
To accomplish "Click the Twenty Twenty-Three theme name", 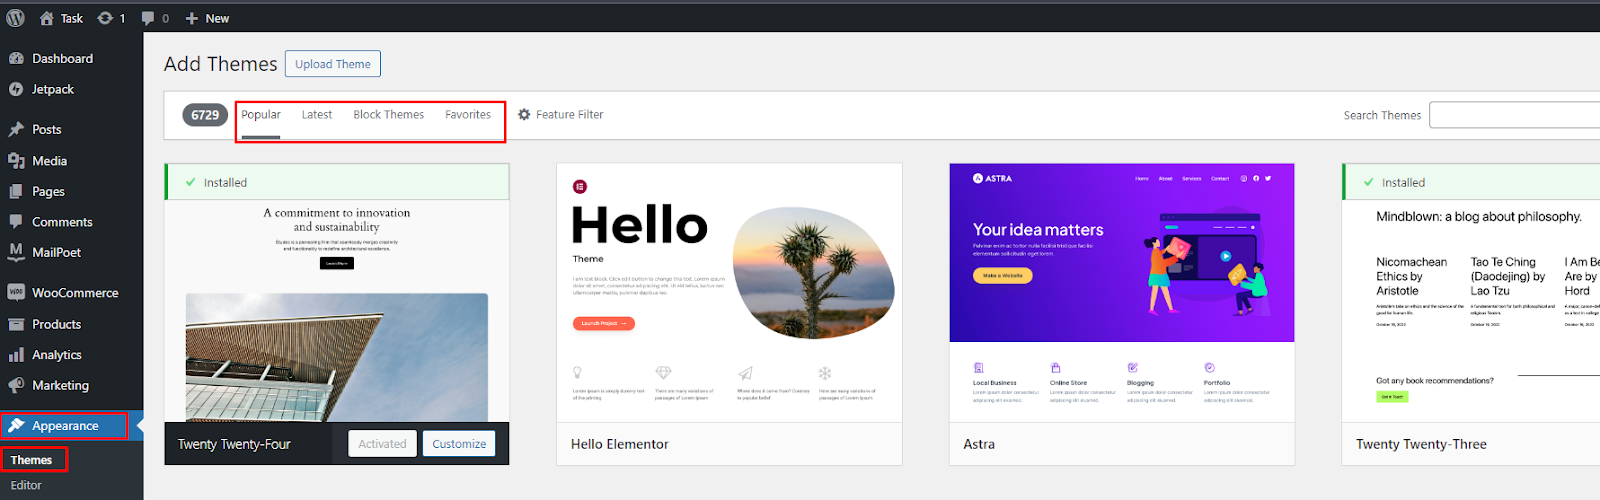I will (1421, 444).
